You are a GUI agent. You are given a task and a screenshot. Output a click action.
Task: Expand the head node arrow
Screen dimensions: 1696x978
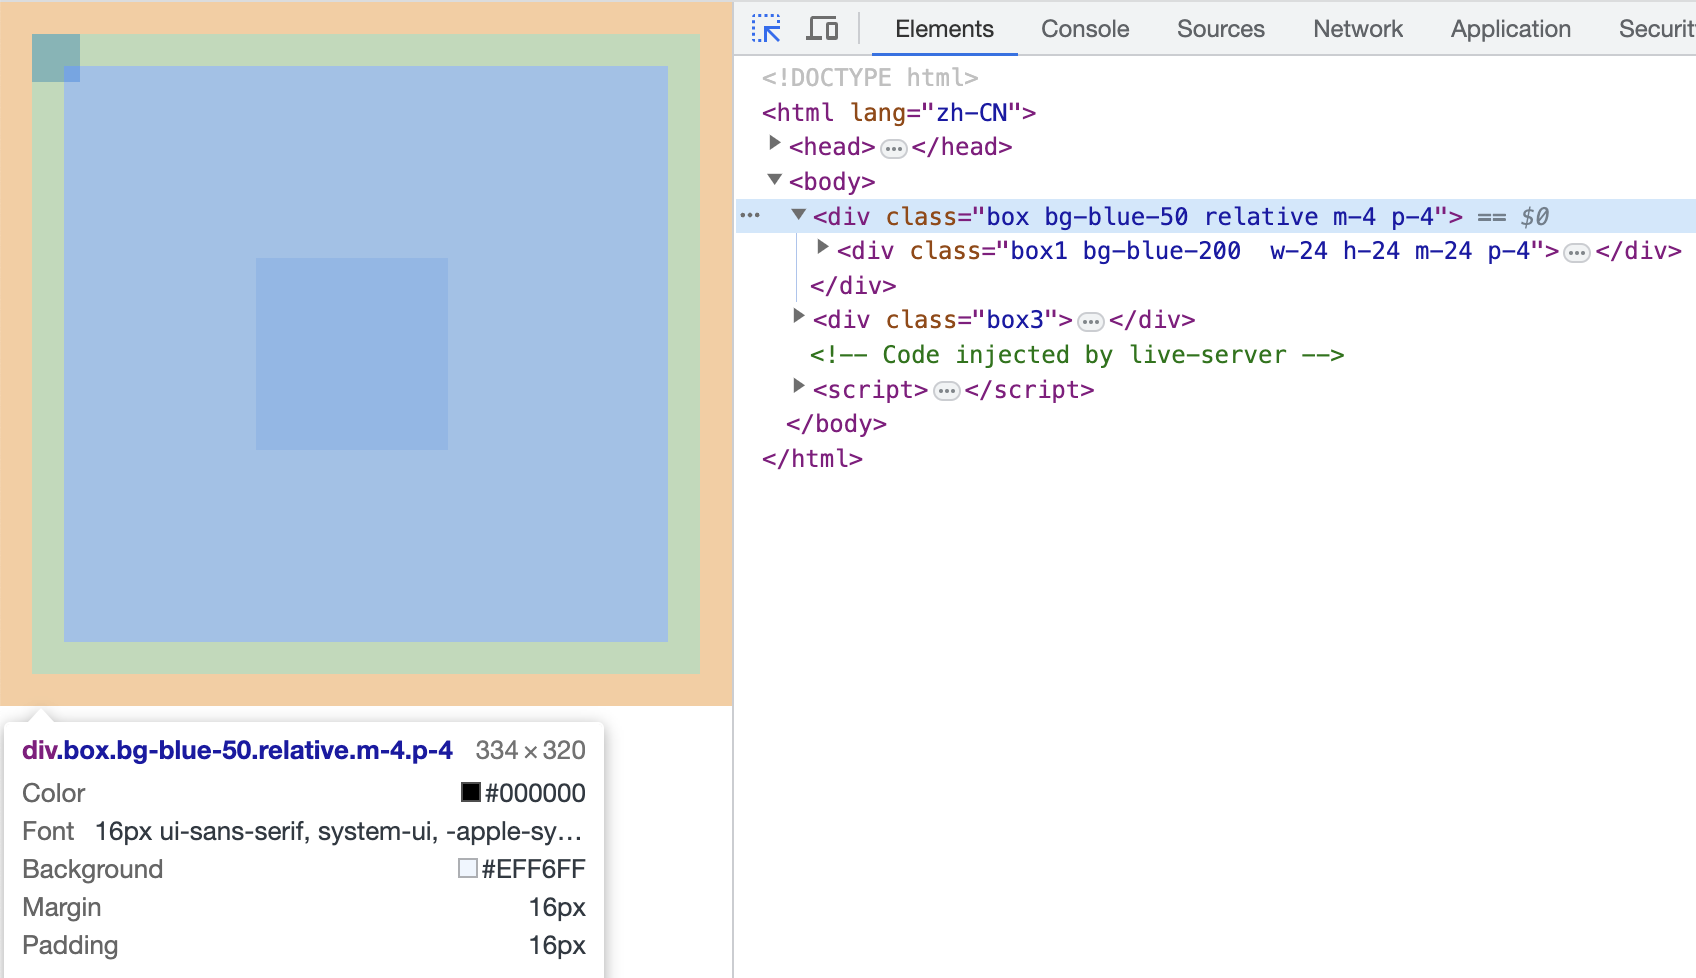click(x=774, y=144)
